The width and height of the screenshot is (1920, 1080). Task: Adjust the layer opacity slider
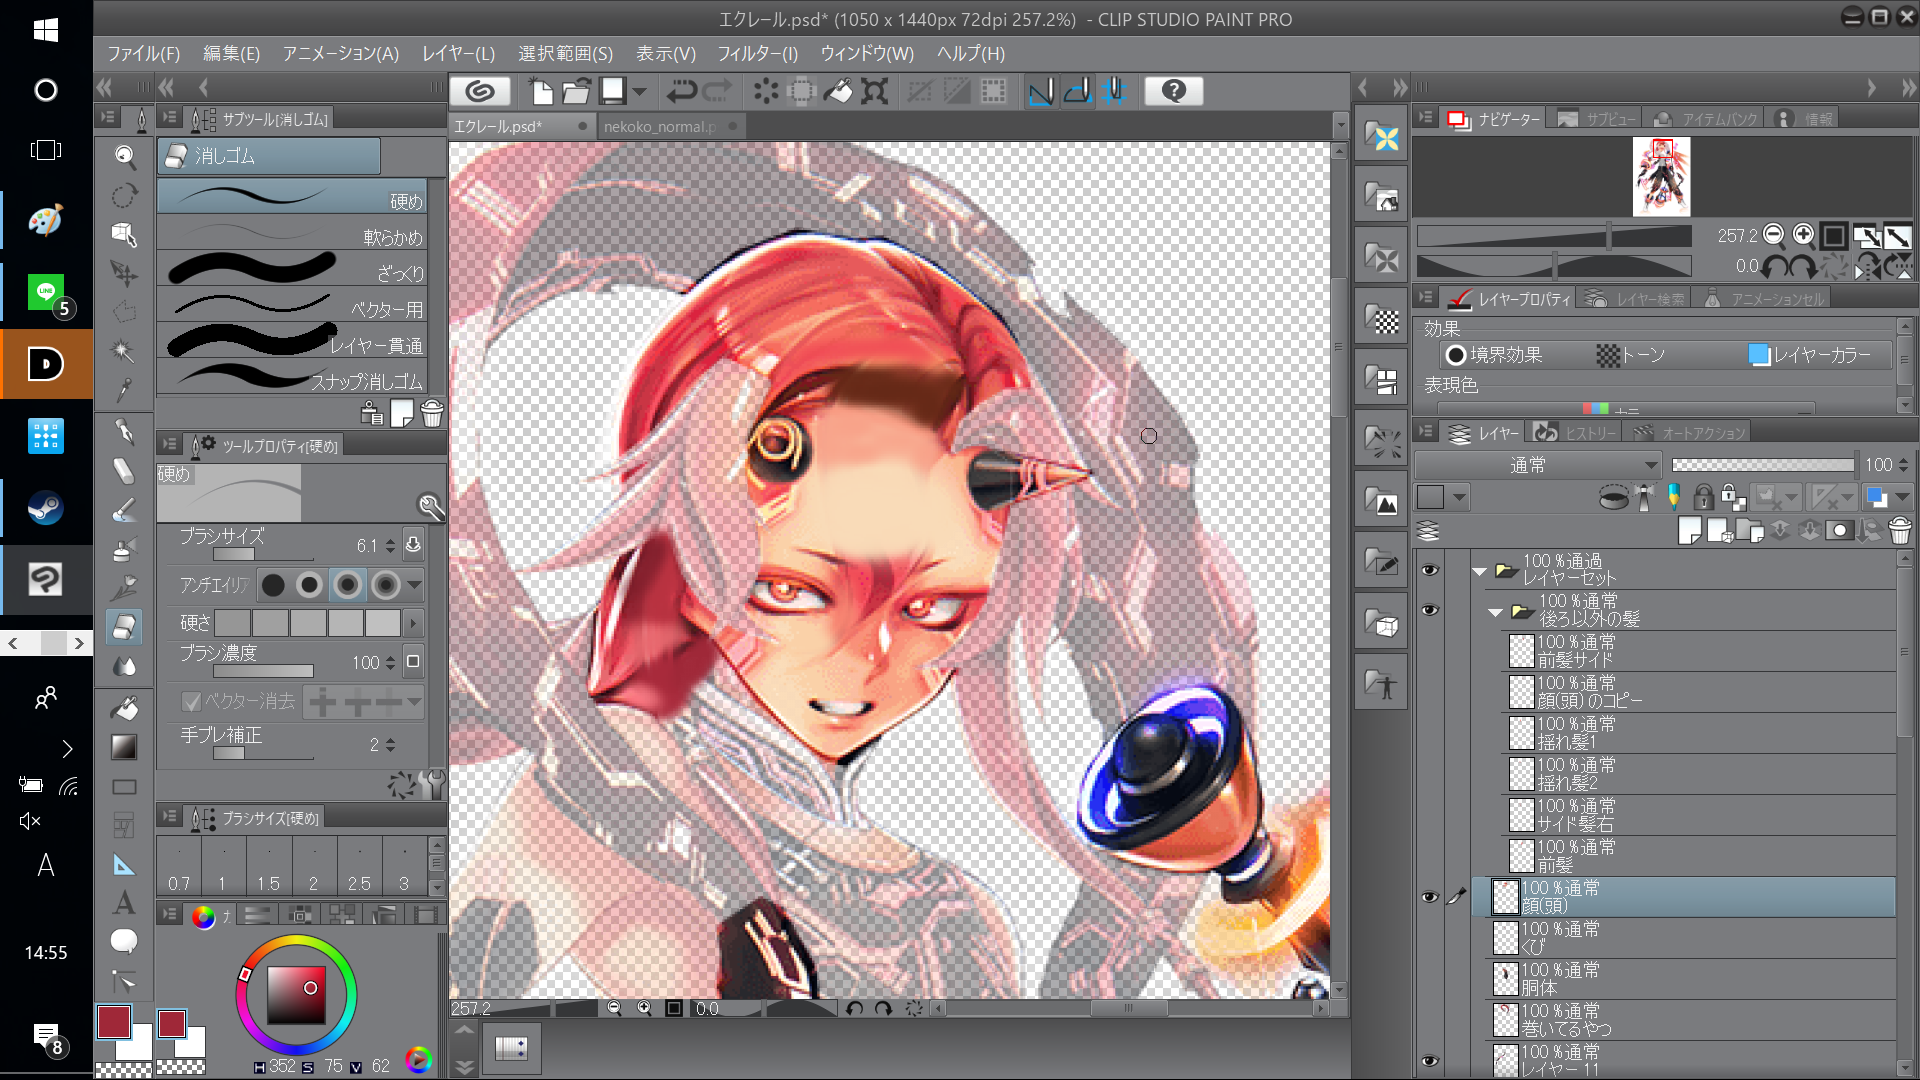1763,465
